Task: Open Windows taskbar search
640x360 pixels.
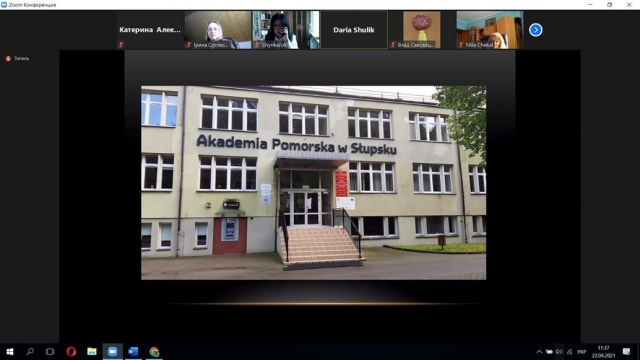Action: (x=30, y=351)
